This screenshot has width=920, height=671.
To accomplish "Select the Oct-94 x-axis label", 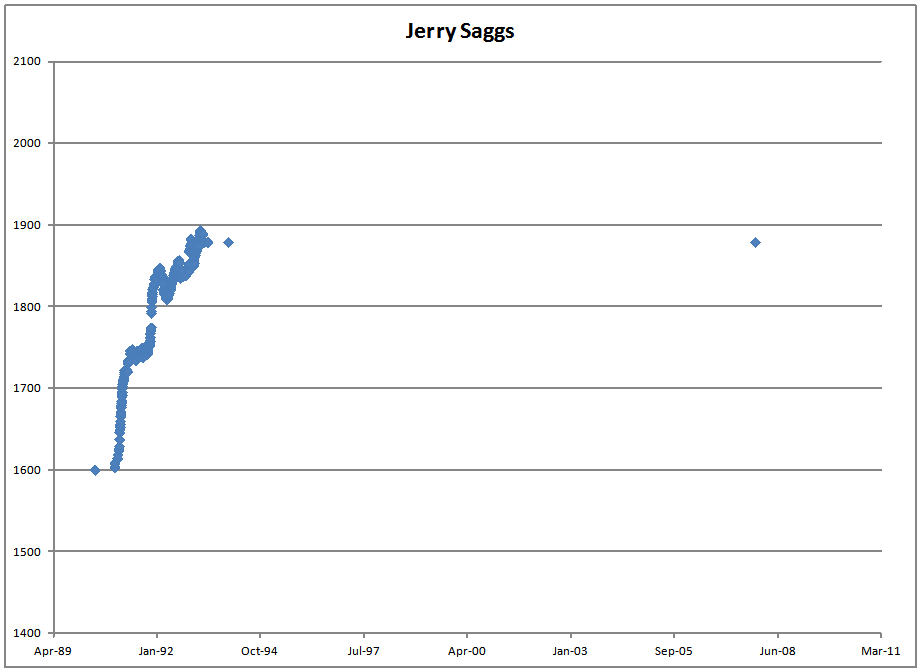I will 260,650.
